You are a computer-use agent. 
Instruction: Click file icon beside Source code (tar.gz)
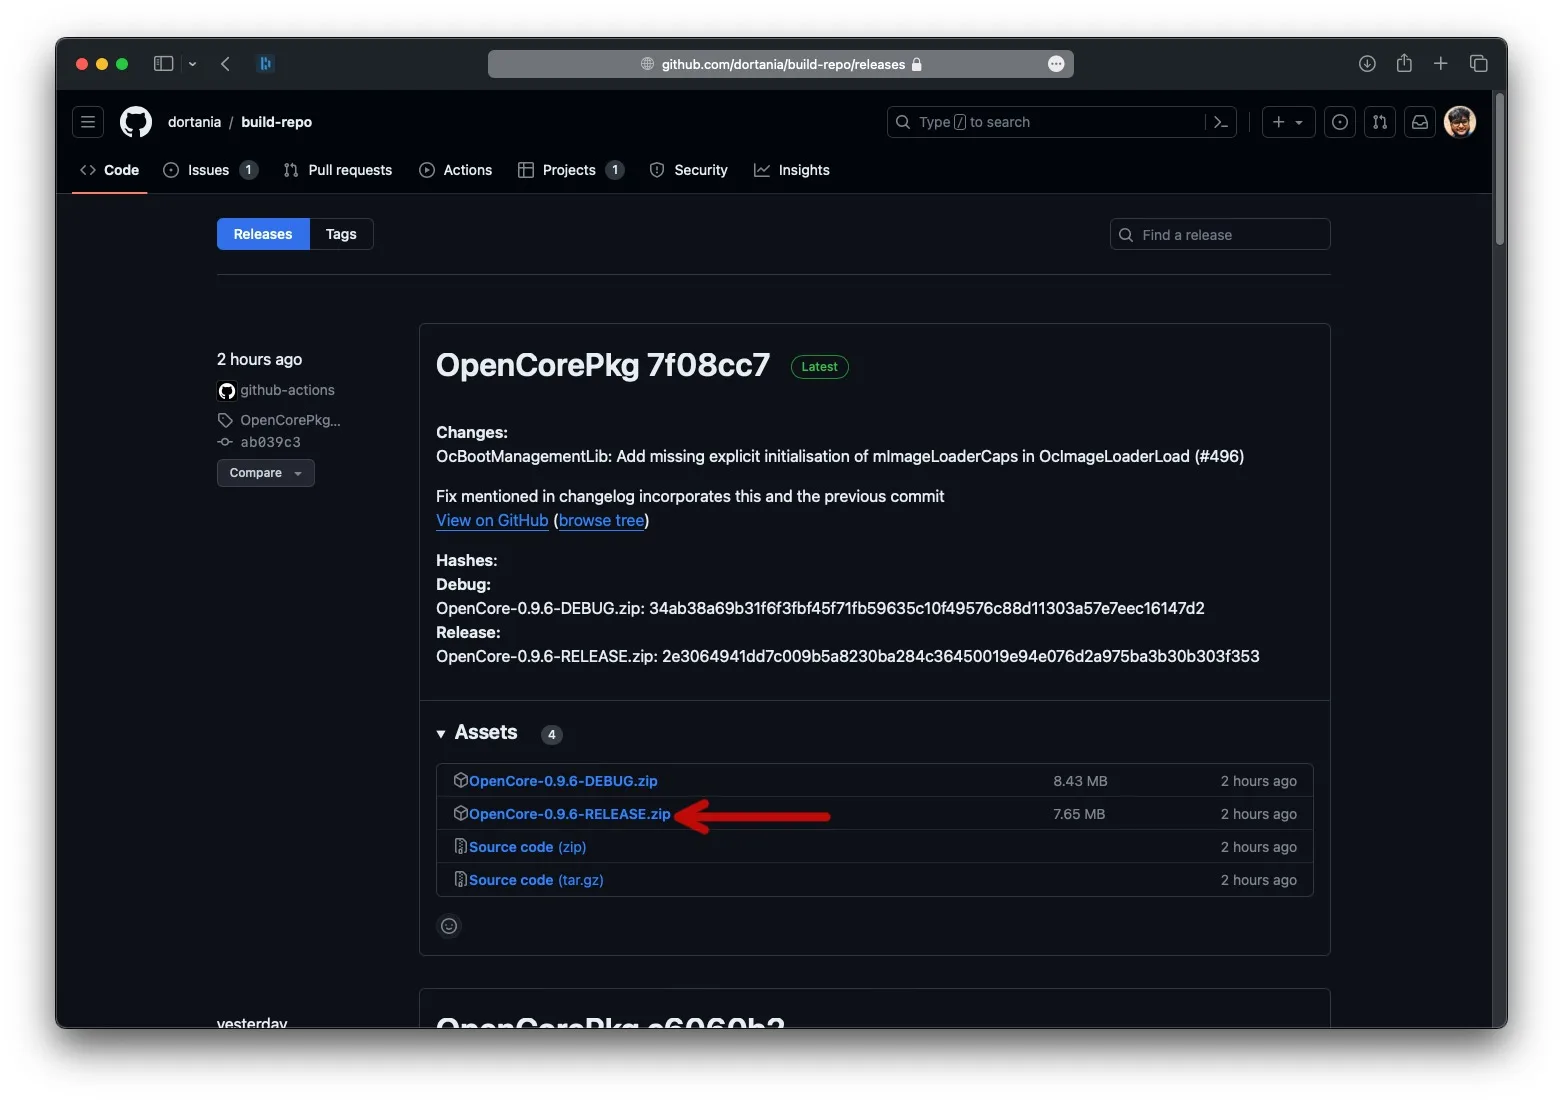(461, 879)
